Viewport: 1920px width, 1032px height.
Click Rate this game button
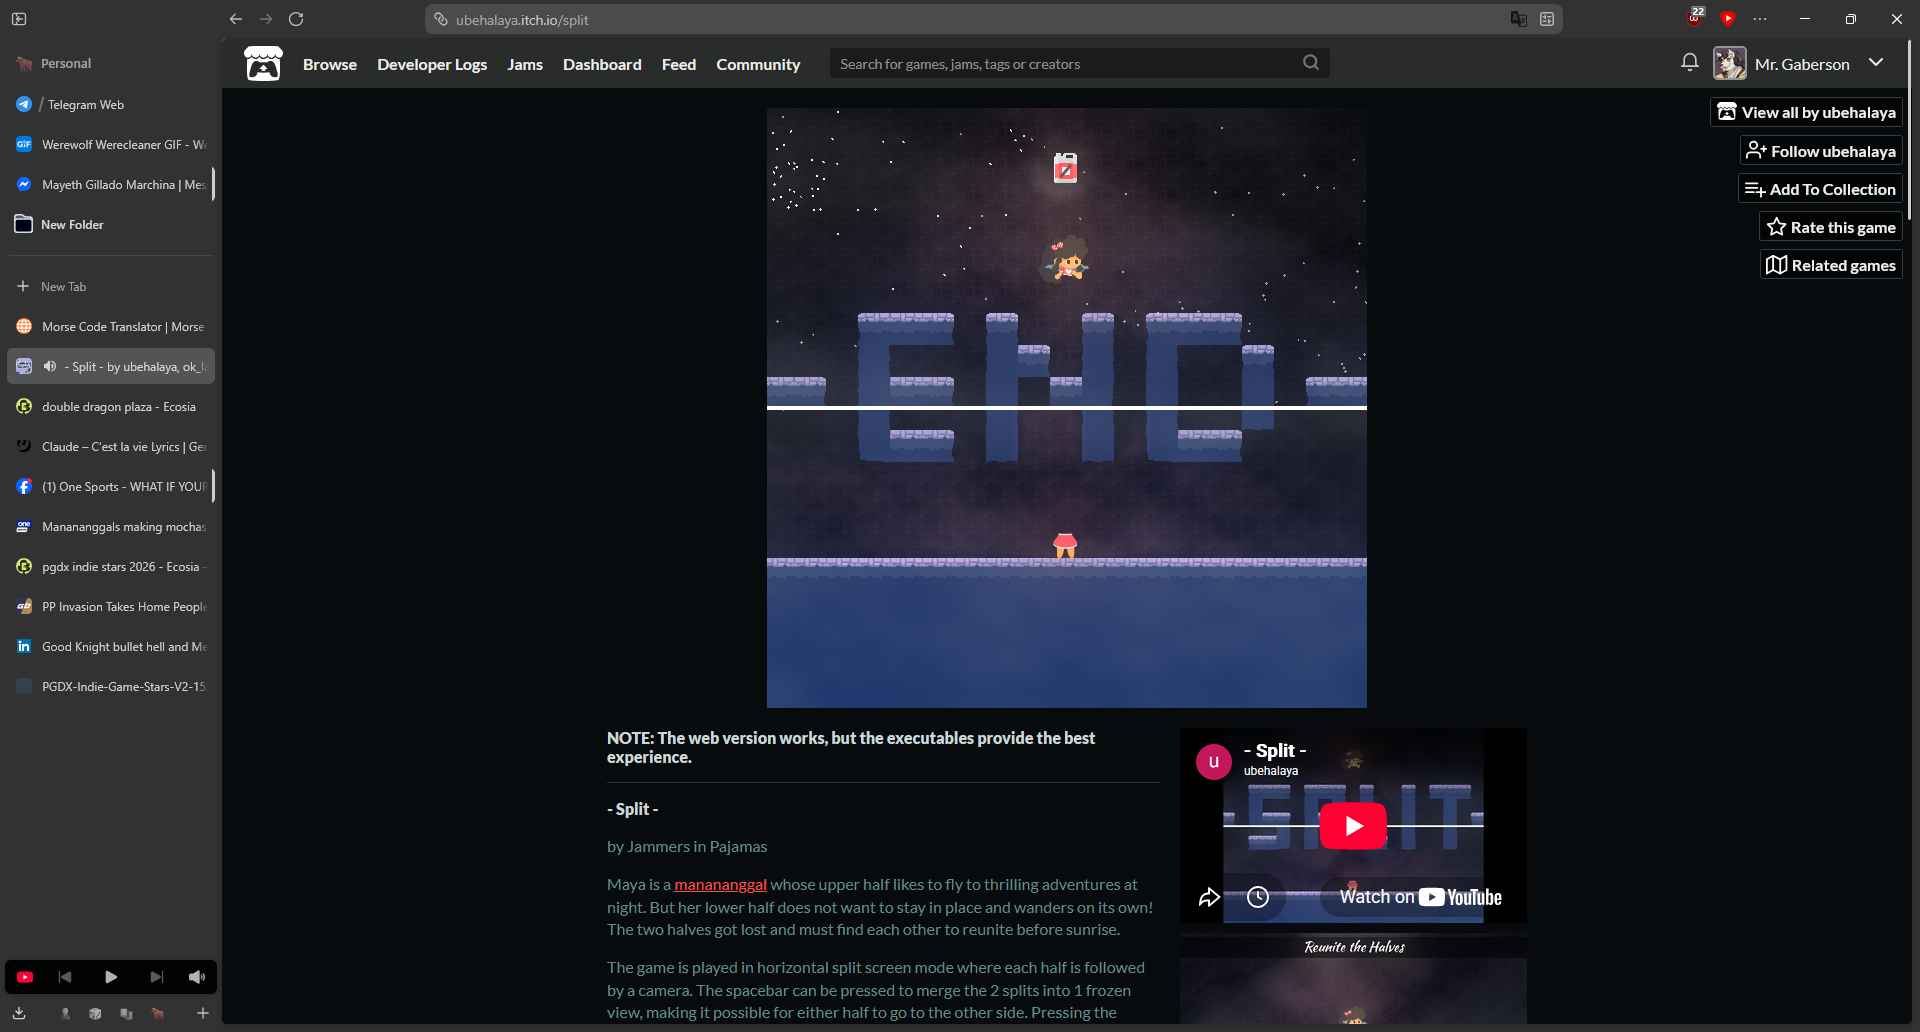pyautogui.click(x=1831, y=227)
